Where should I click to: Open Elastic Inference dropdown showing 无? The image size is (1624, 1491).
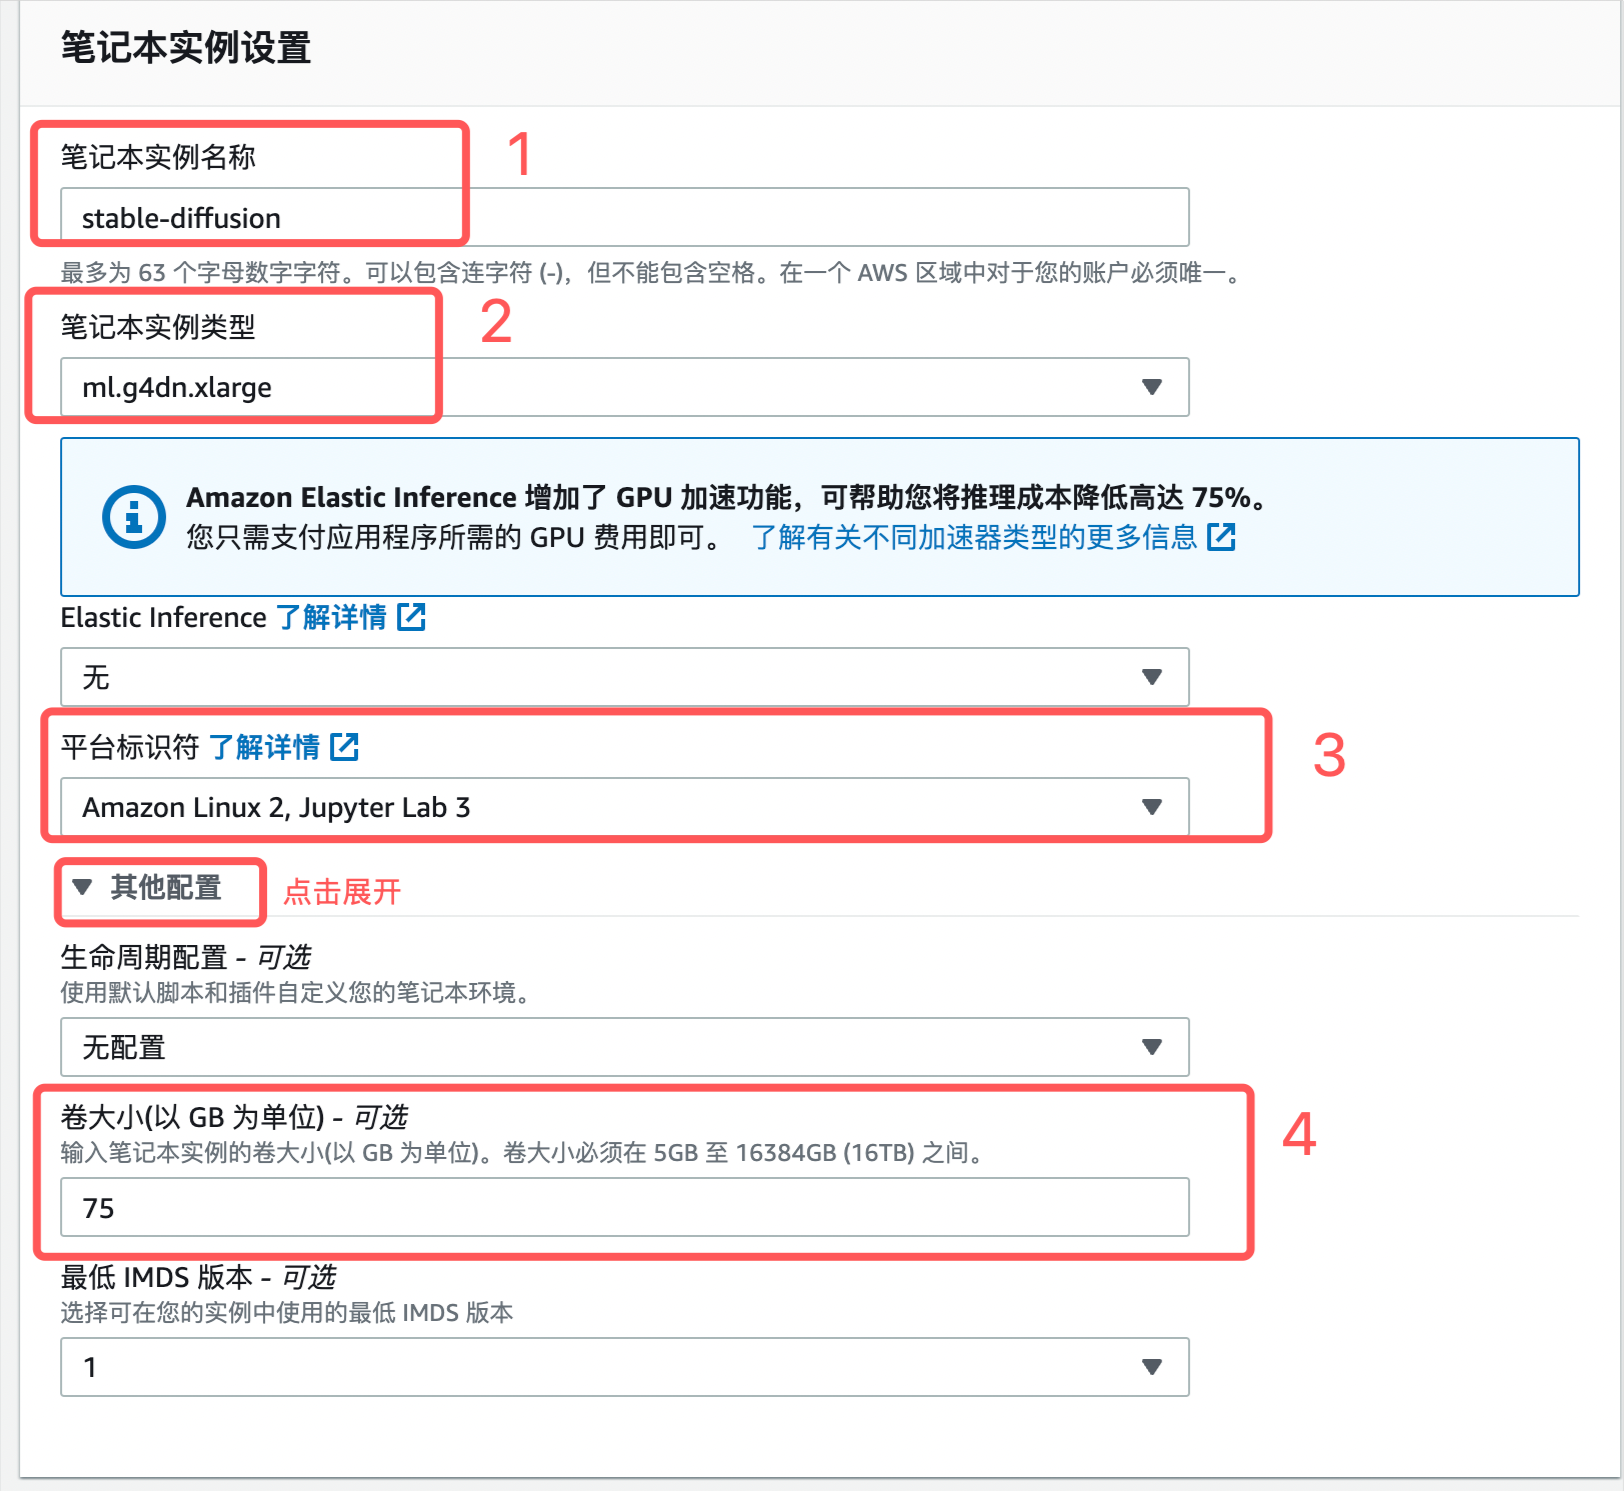click(625, 677)
